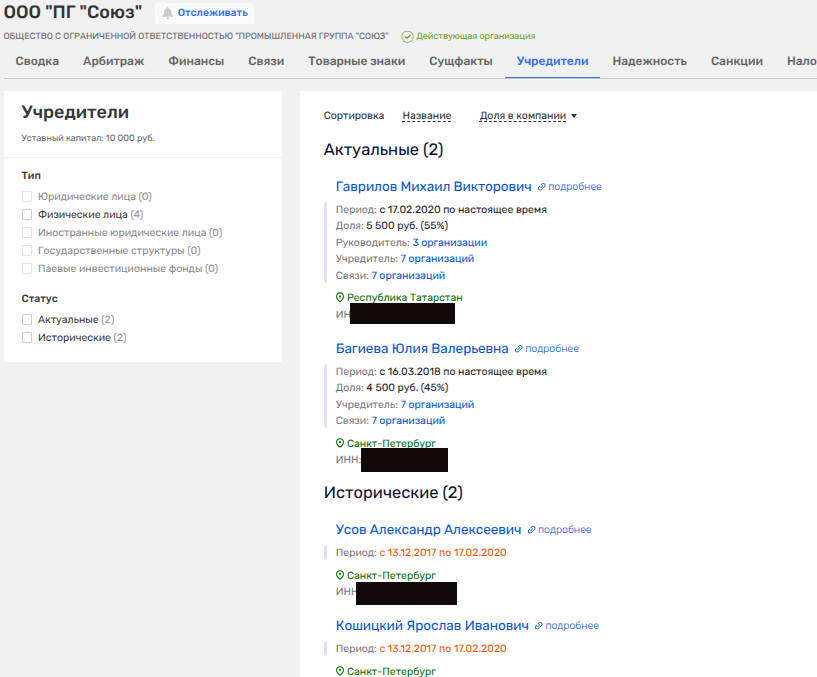Switch to the Финансы tab
The height and width of the screenshot is (677, 817).
coord(196,61)
